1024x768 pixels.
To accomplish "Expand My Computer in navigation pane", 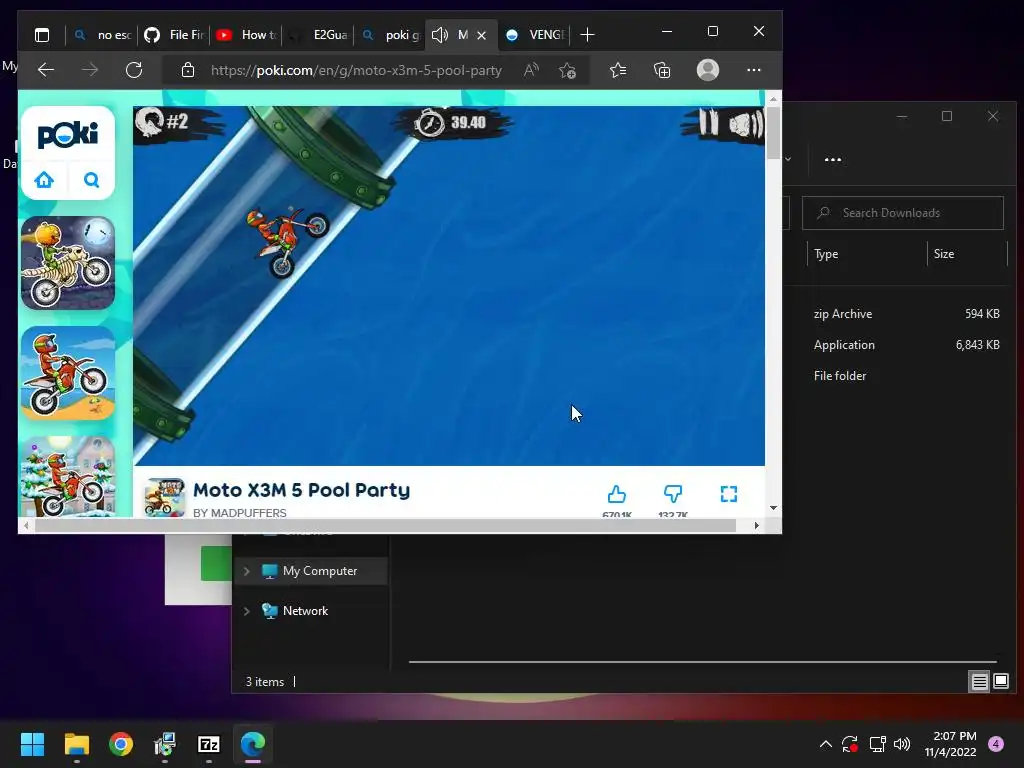I will (246, 571).
